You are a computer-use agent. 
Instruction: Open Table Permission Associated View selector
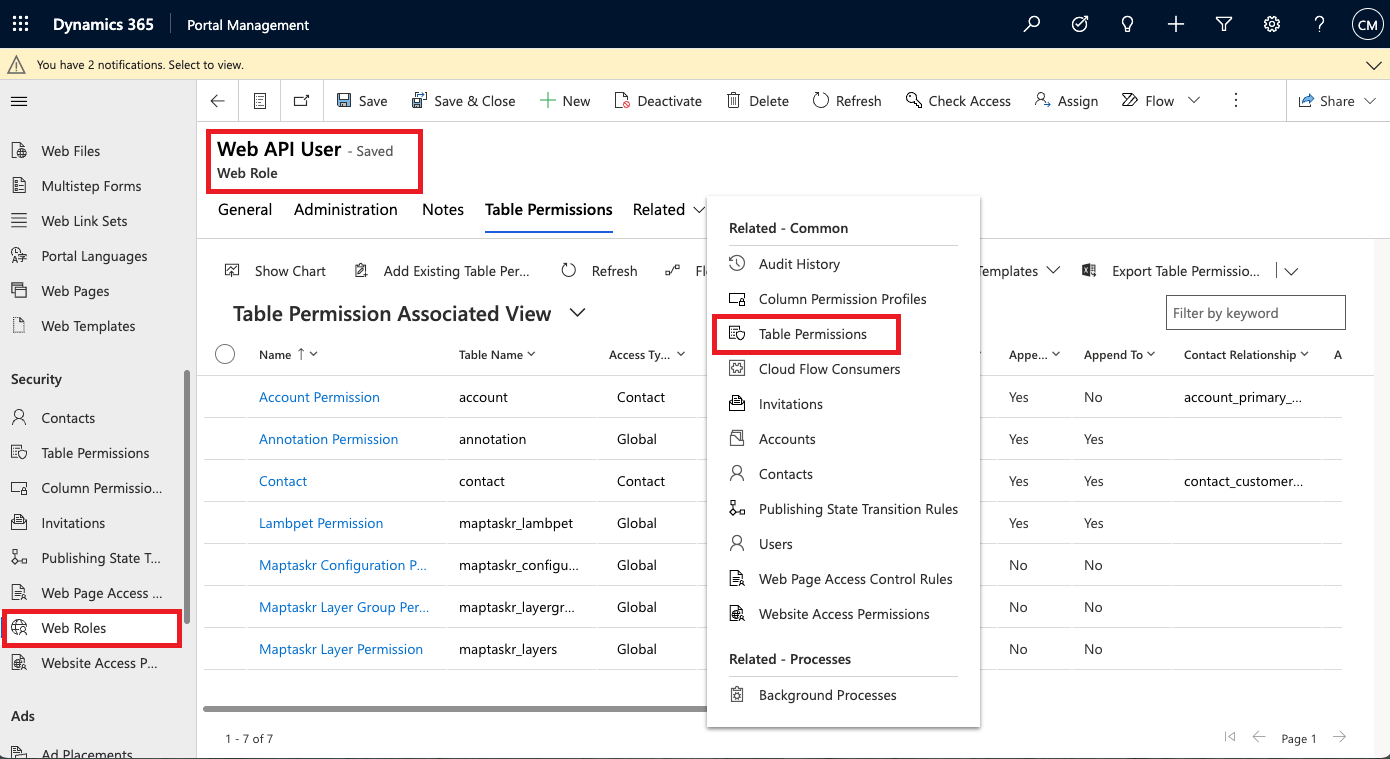(x=577, y=313)
